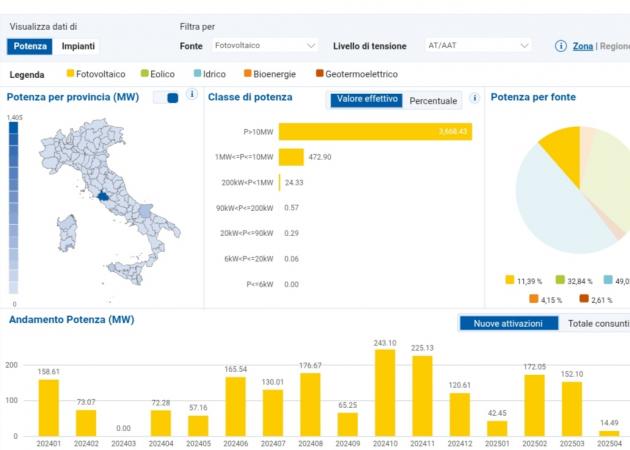Click chevron arrow of Fonte combo box

pyautogui.click(x=311, y=46)
